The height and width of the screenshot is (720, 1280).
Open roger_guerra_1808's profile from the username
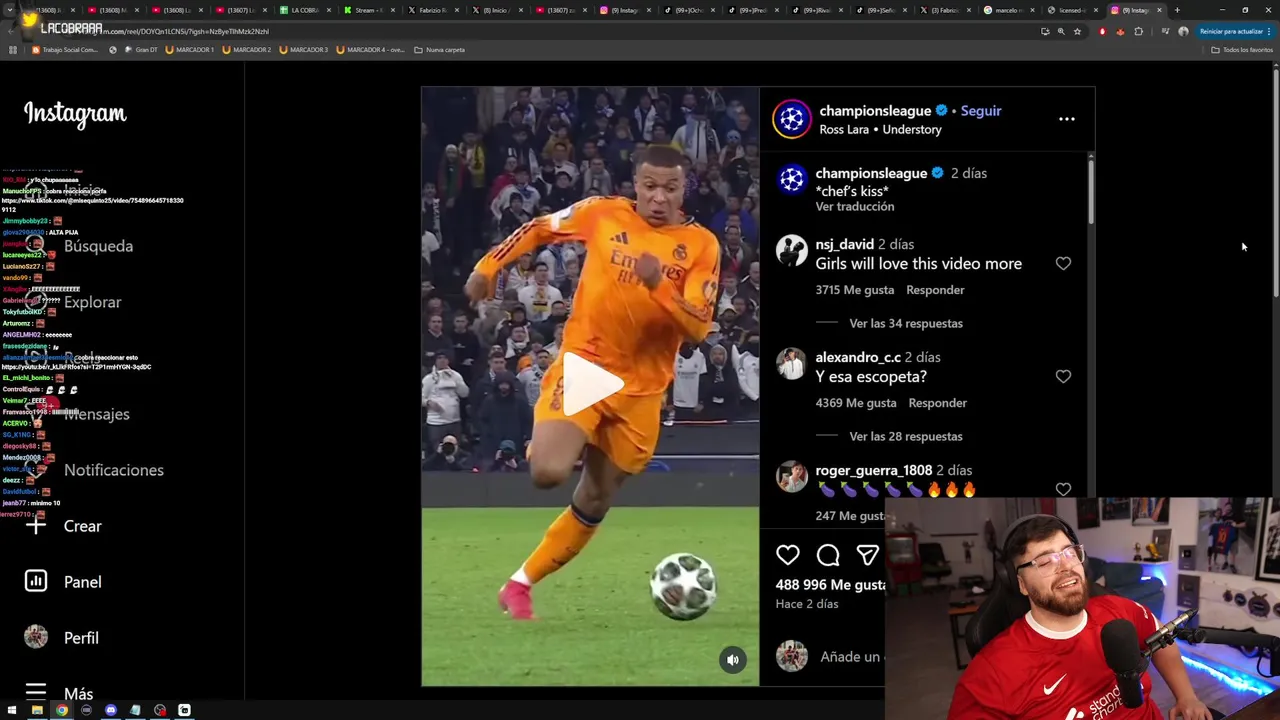pos(874,470)
